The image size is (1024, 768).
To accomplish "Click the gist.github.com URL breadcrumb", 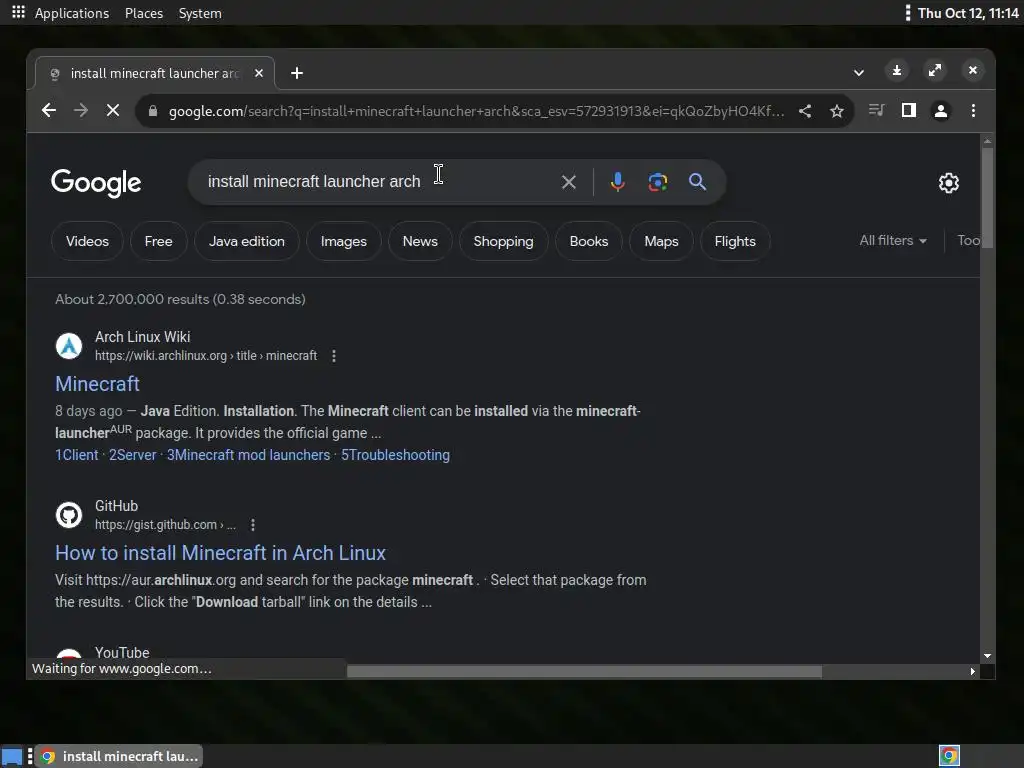I will point(165,525).
